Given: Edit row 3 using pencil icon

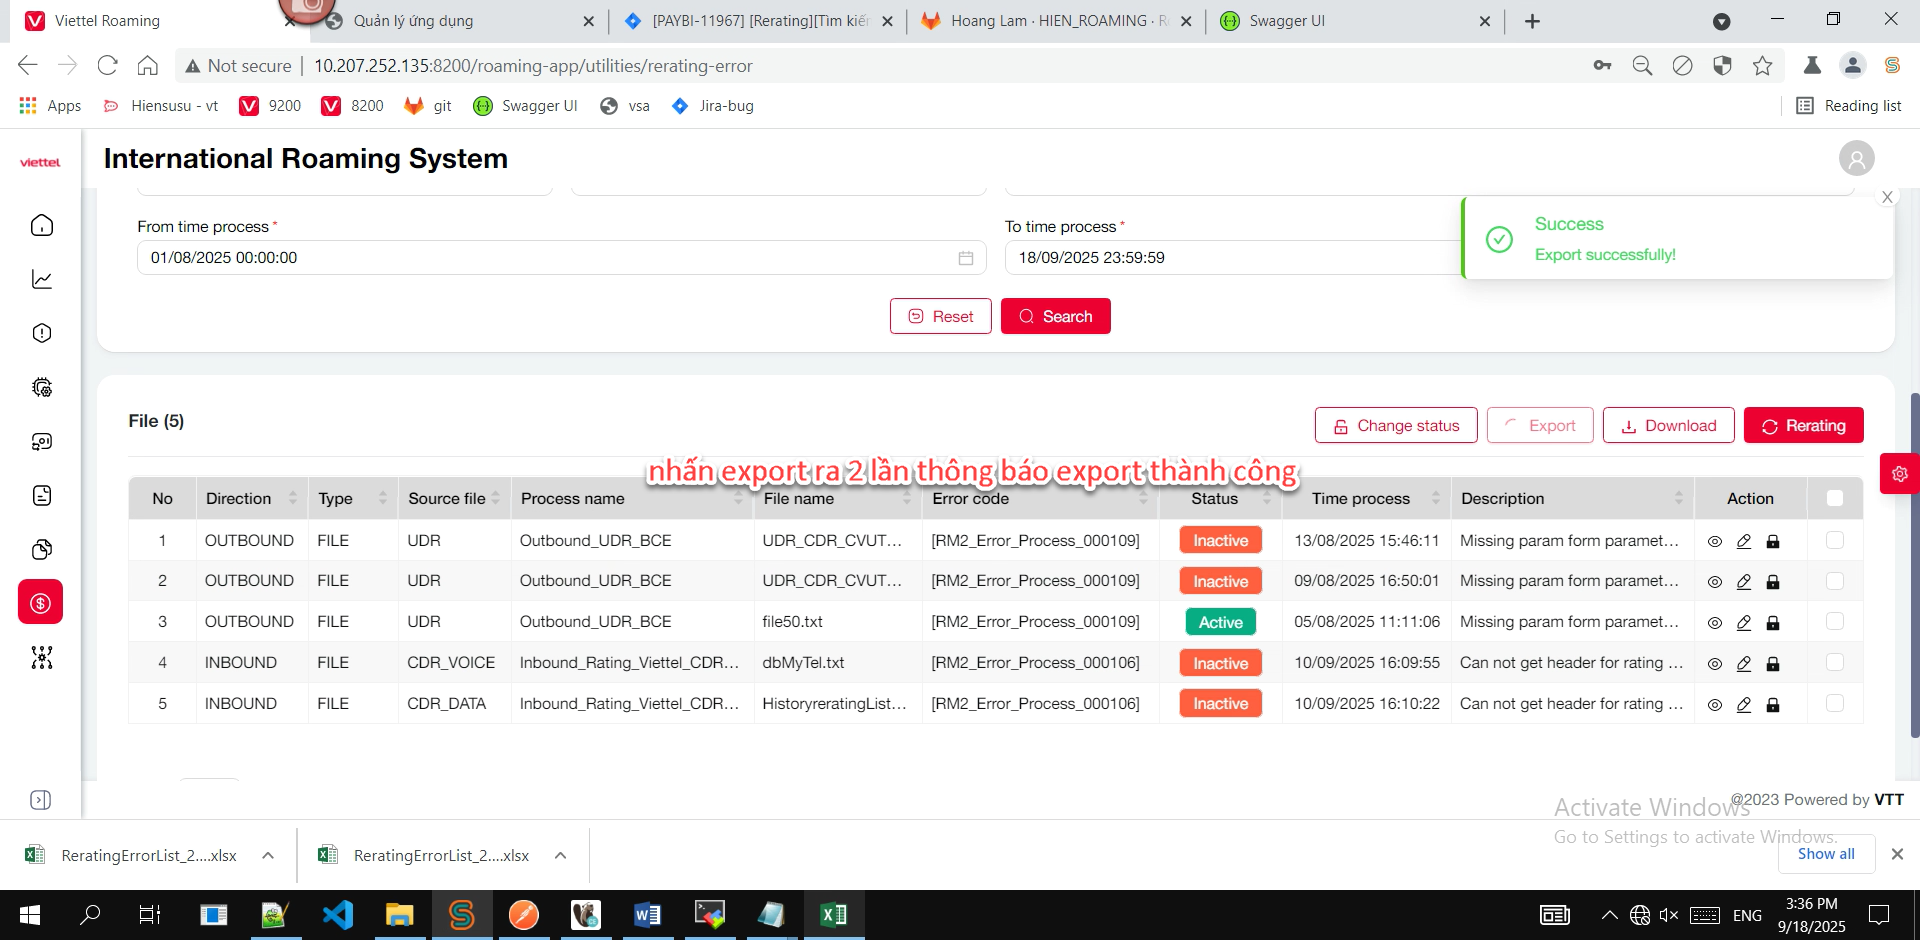Looking at the screenshot, I should point(1743,623).
